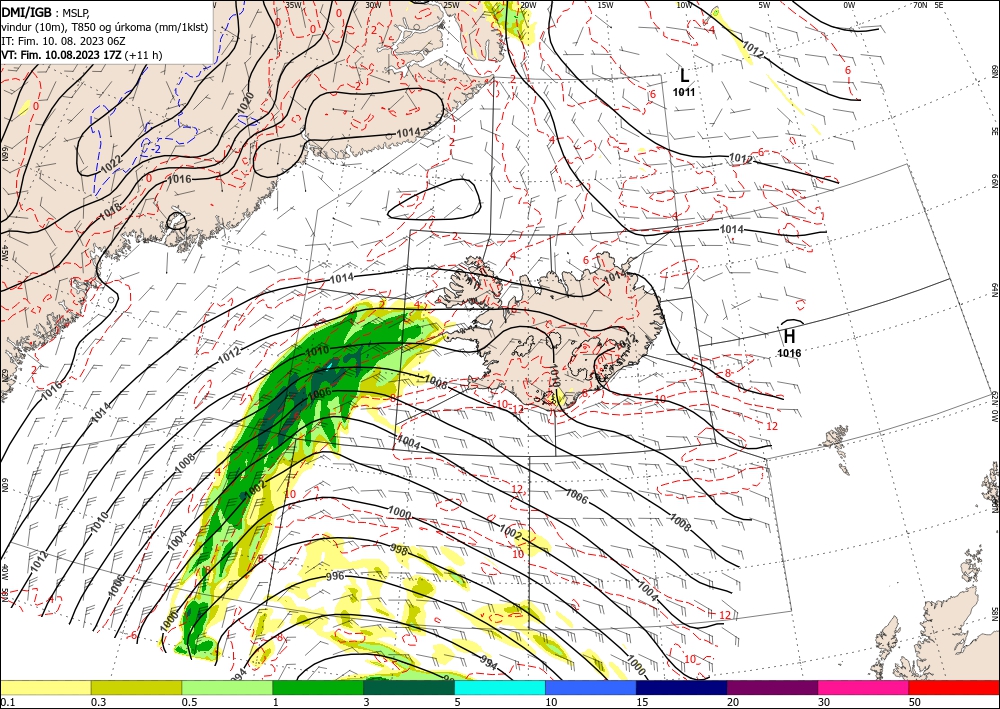Select the dark green 3 mm legend swatch

click(x=409, y=687)
